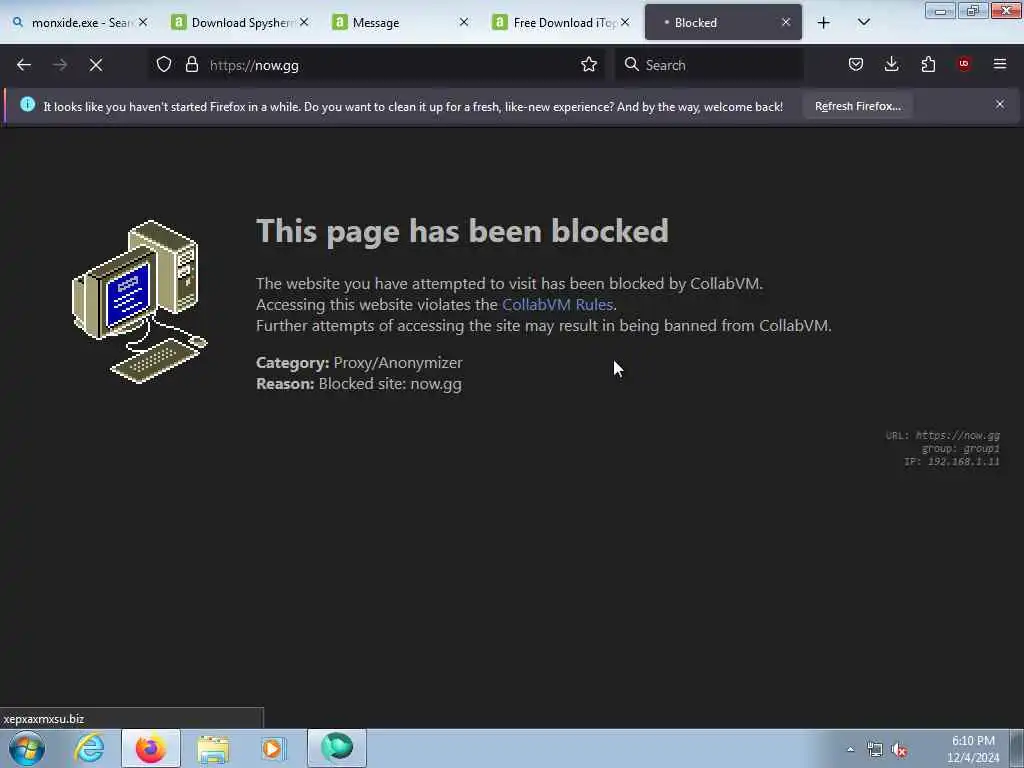Expand the list all tabs chevron
1024x768 pixels.
864,22
